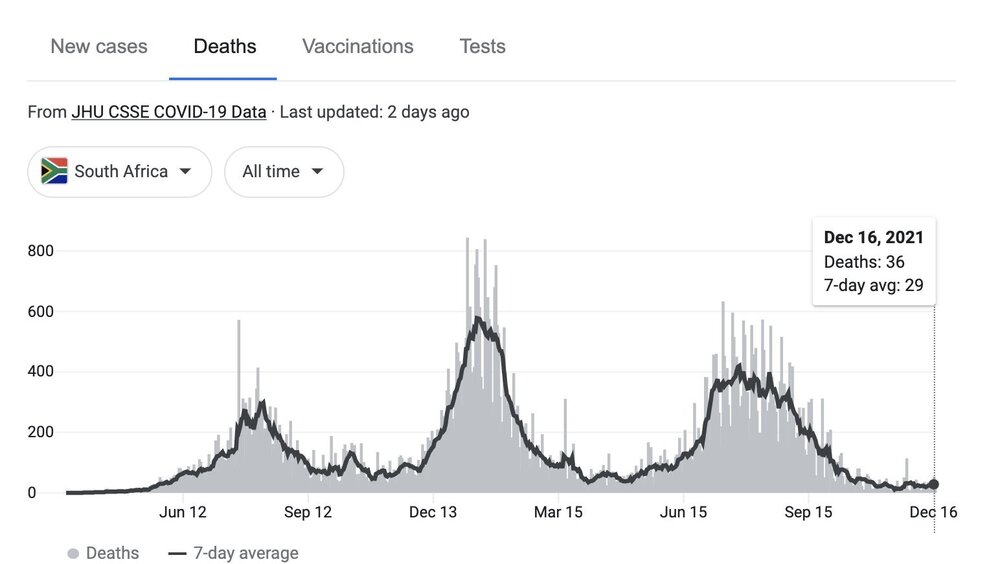Click the Dec 13 x-axis date label

[433, 513]
